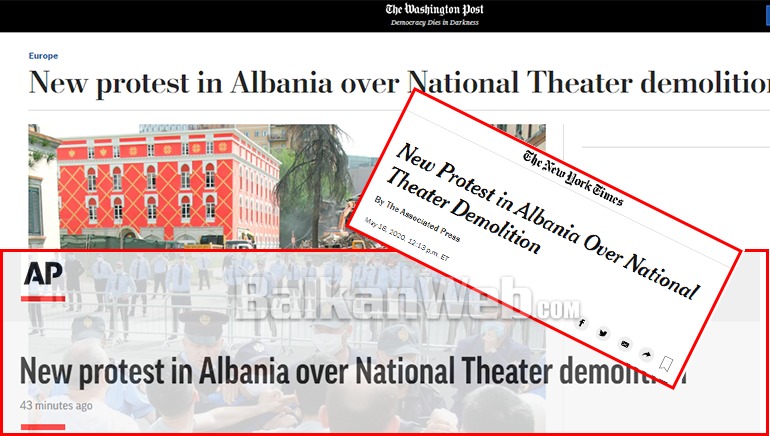Screen dimensions: 770x436
Task: Click 'Democracy Dies in Darkness' tagline
Action: (435, 23)
